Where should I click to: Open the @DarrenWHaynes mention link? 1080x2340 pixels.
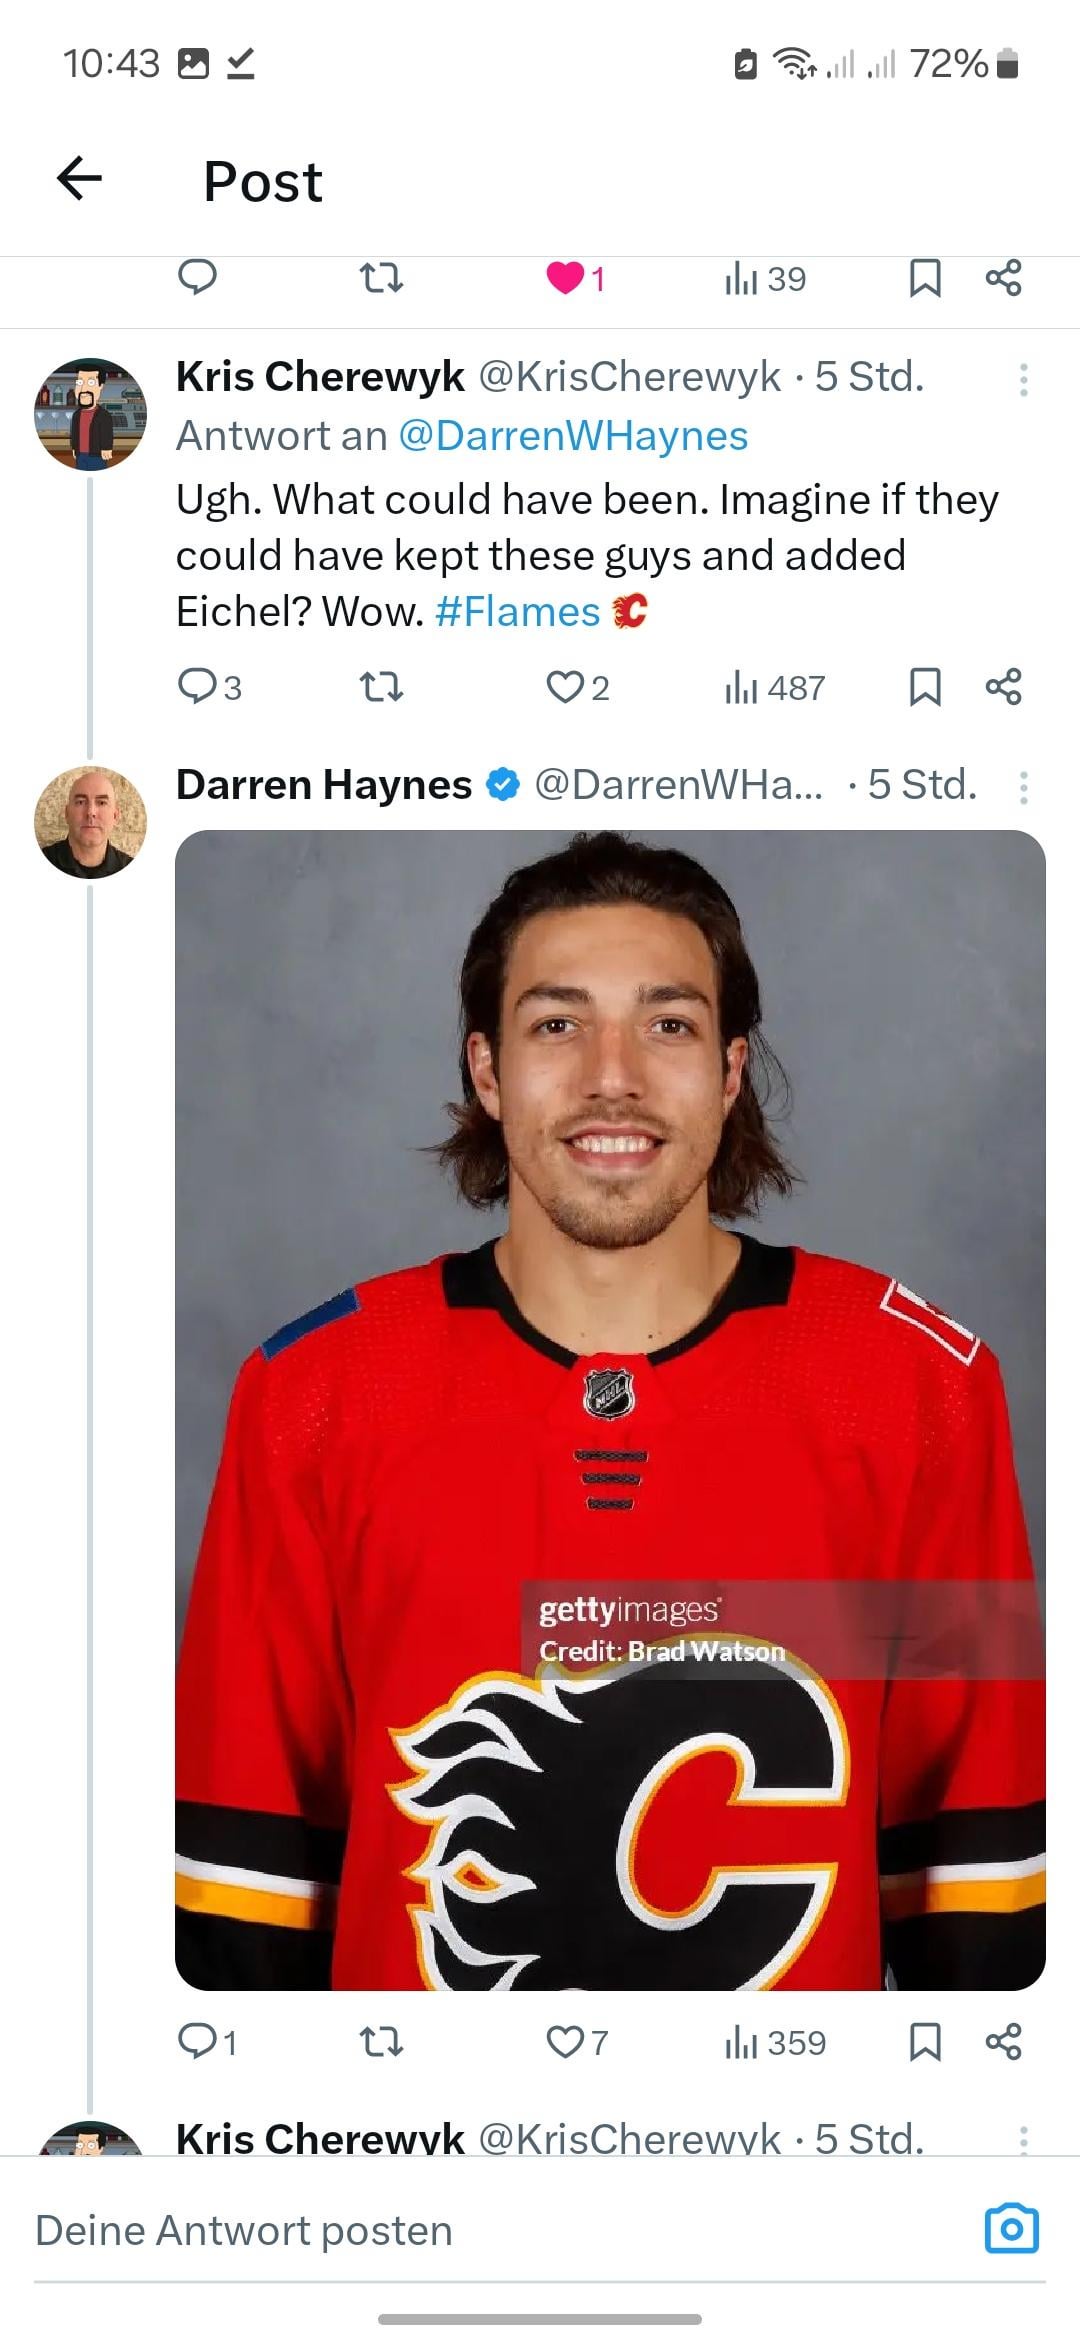(573, 436)
